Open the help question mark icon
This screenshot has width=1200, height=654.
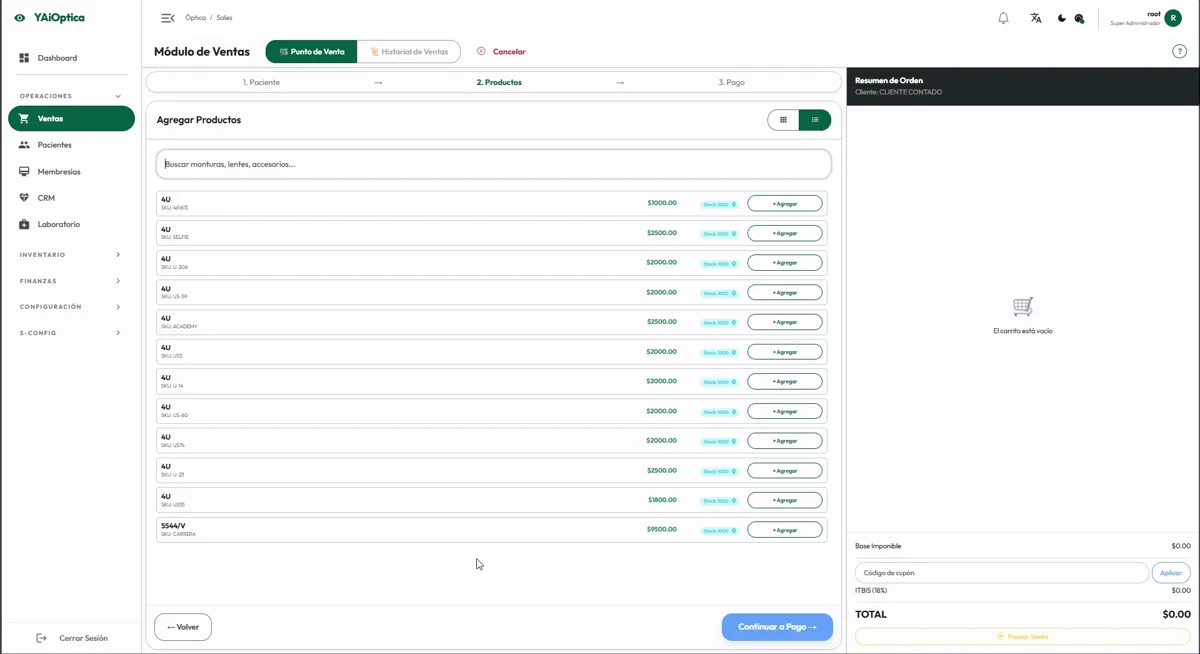point(1179,52)
